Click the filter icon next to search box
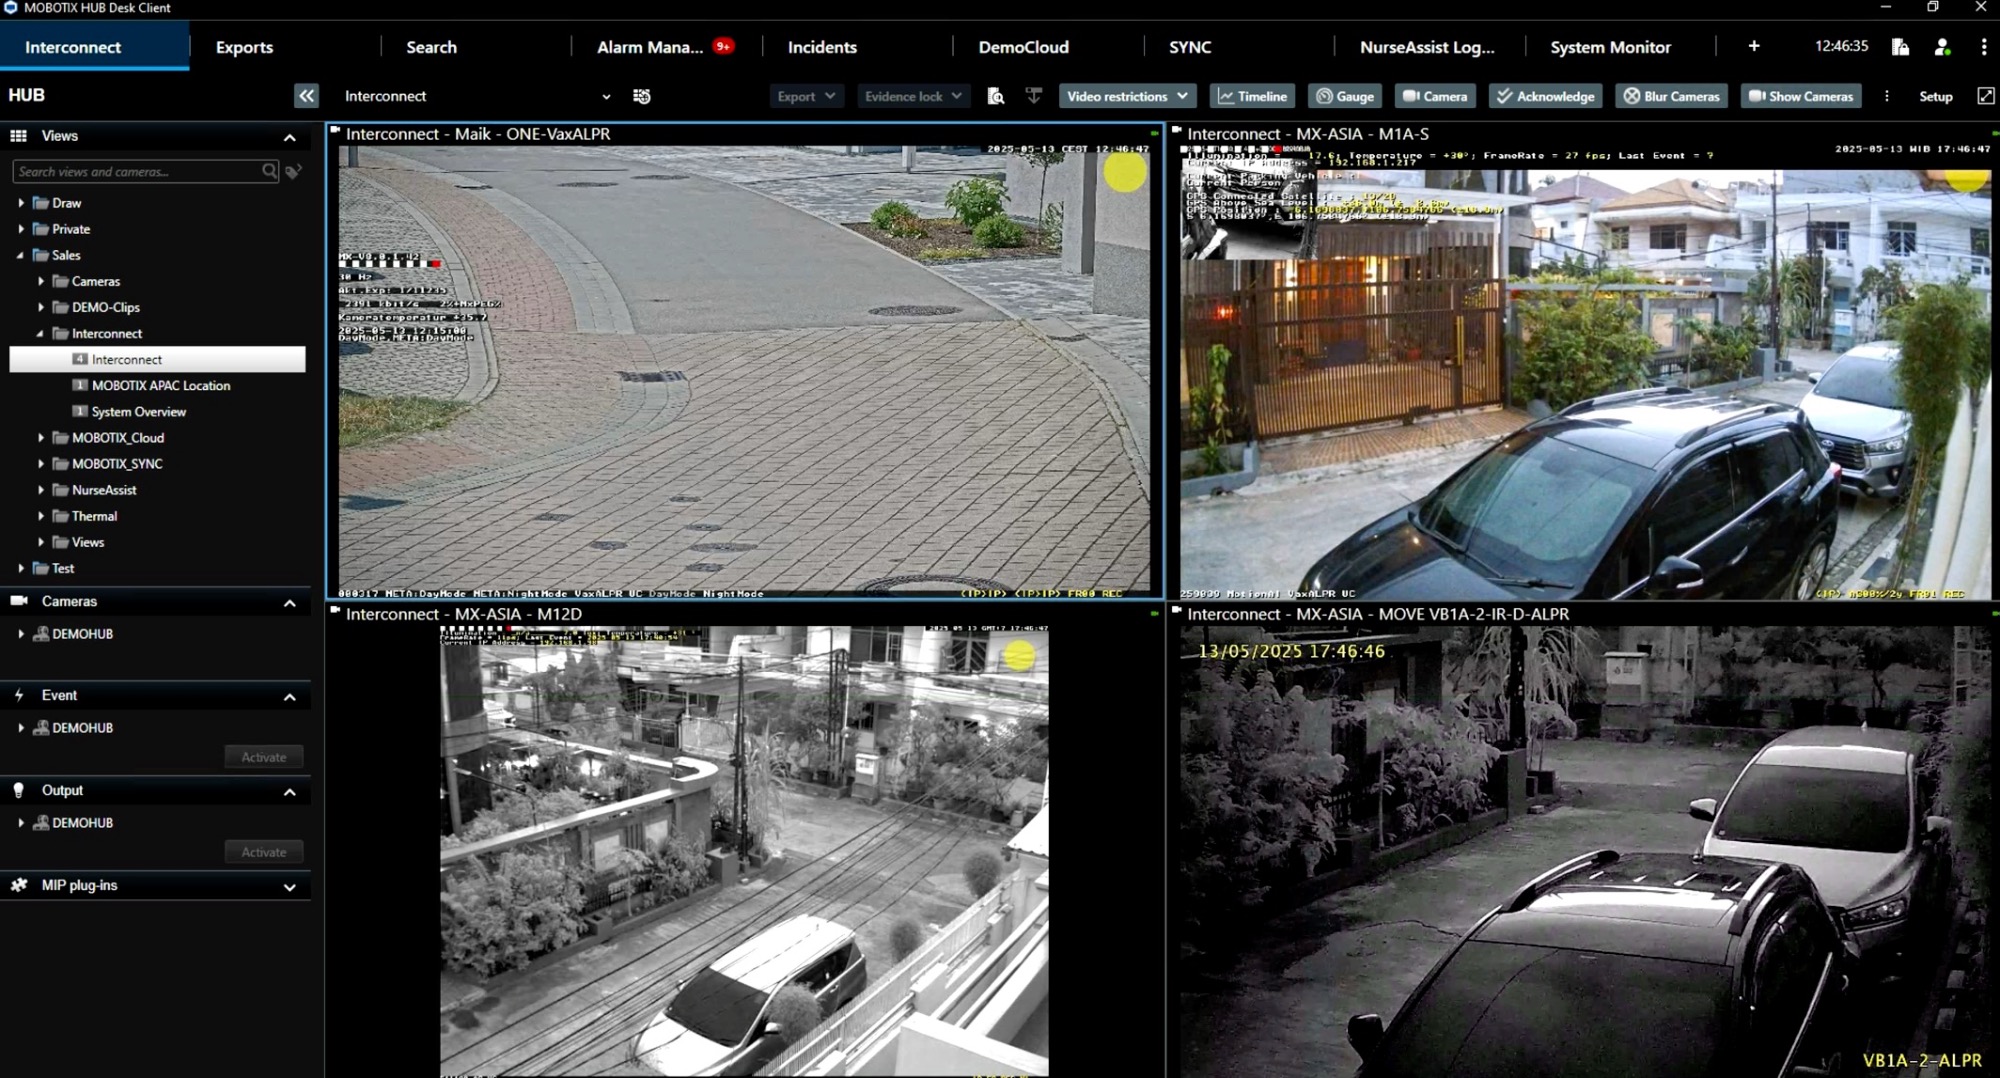This screenshot has width=2000, height=1078. (x=293, y=172)
